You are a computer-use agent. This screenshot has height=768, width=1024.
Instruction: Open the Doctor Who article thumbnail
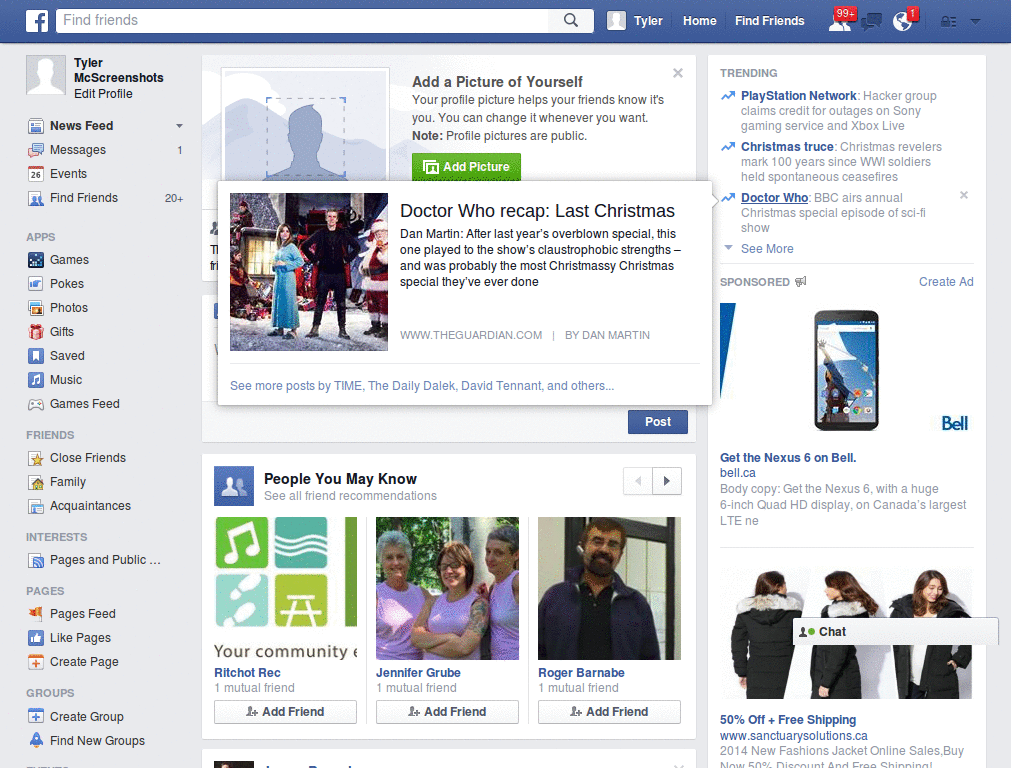click(x=309, y=272)
